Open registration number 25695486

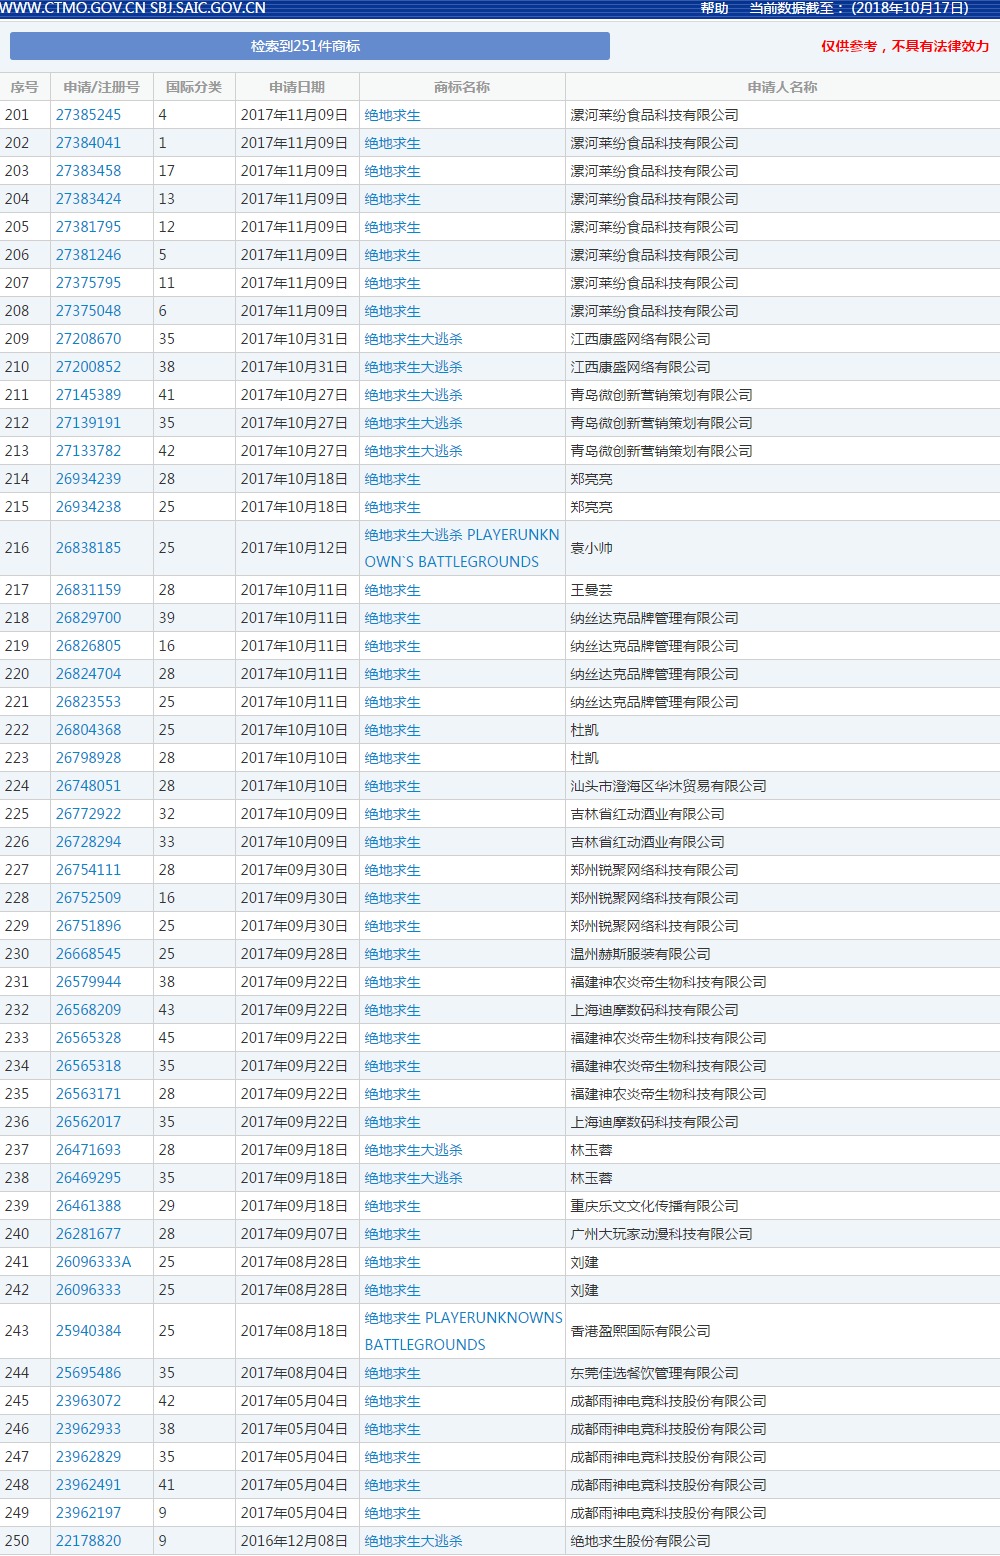point(88,1373)
